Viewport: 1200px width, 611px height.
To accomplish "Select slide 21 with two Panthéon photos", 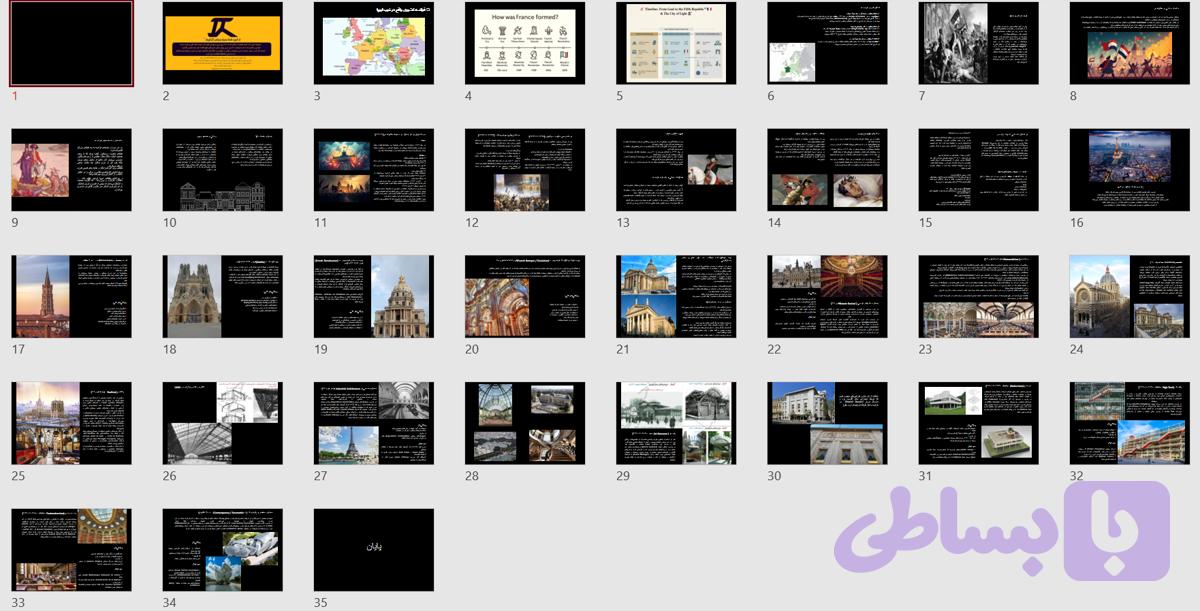I will click(x=676, y=296).
